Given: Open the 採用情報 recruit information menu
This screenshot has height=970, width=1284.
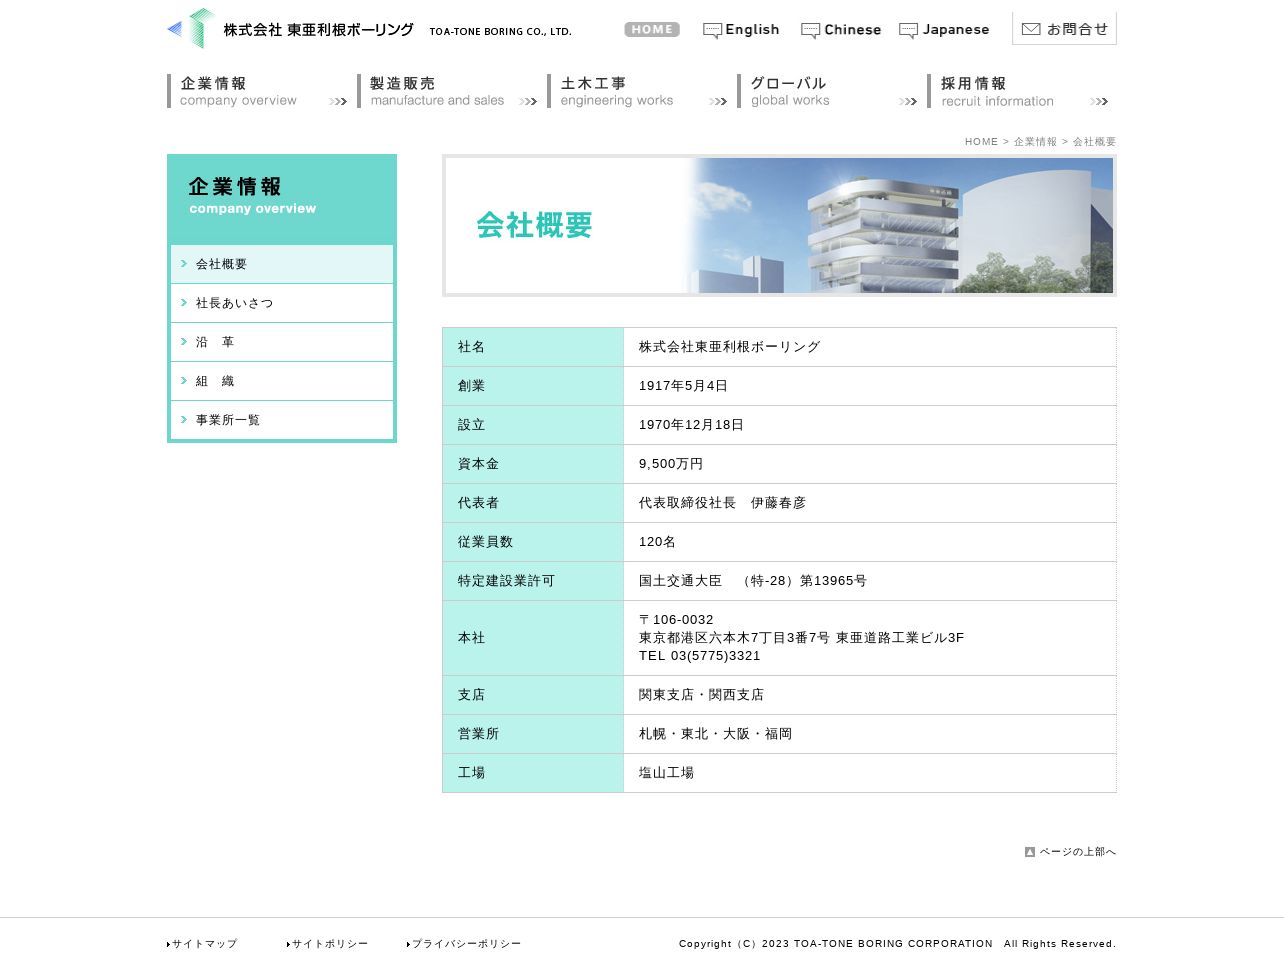Looking at the screenshot, I should 1018,91.
